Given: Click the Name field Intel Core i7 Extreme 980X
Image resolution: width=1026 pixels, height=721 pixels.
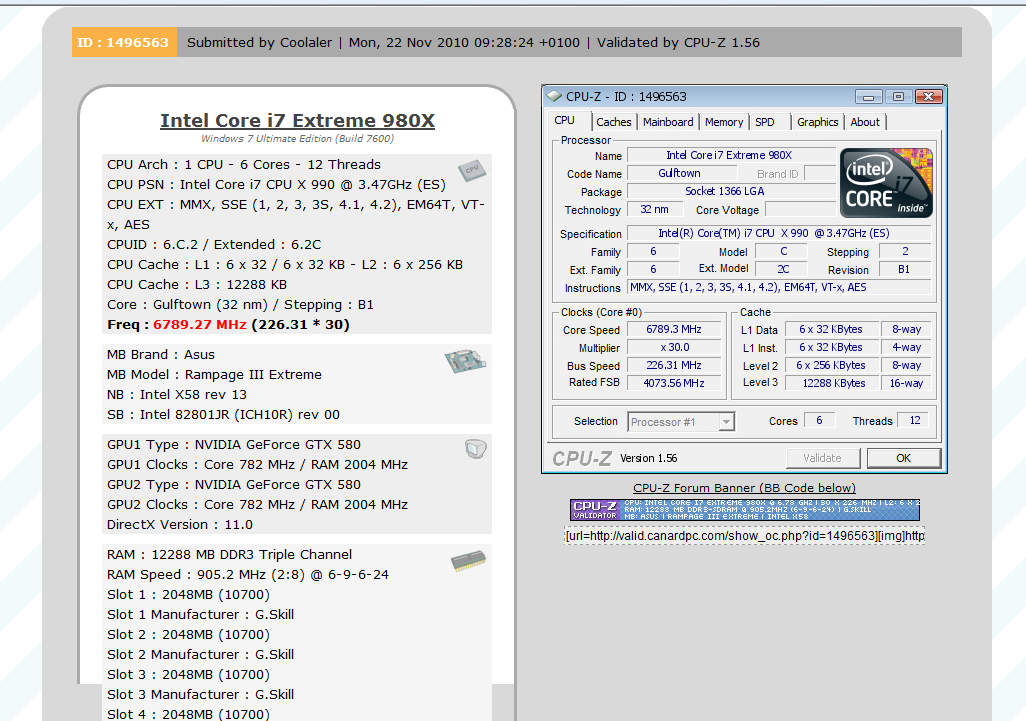Looking at the screenshot, I should point(730,155).
